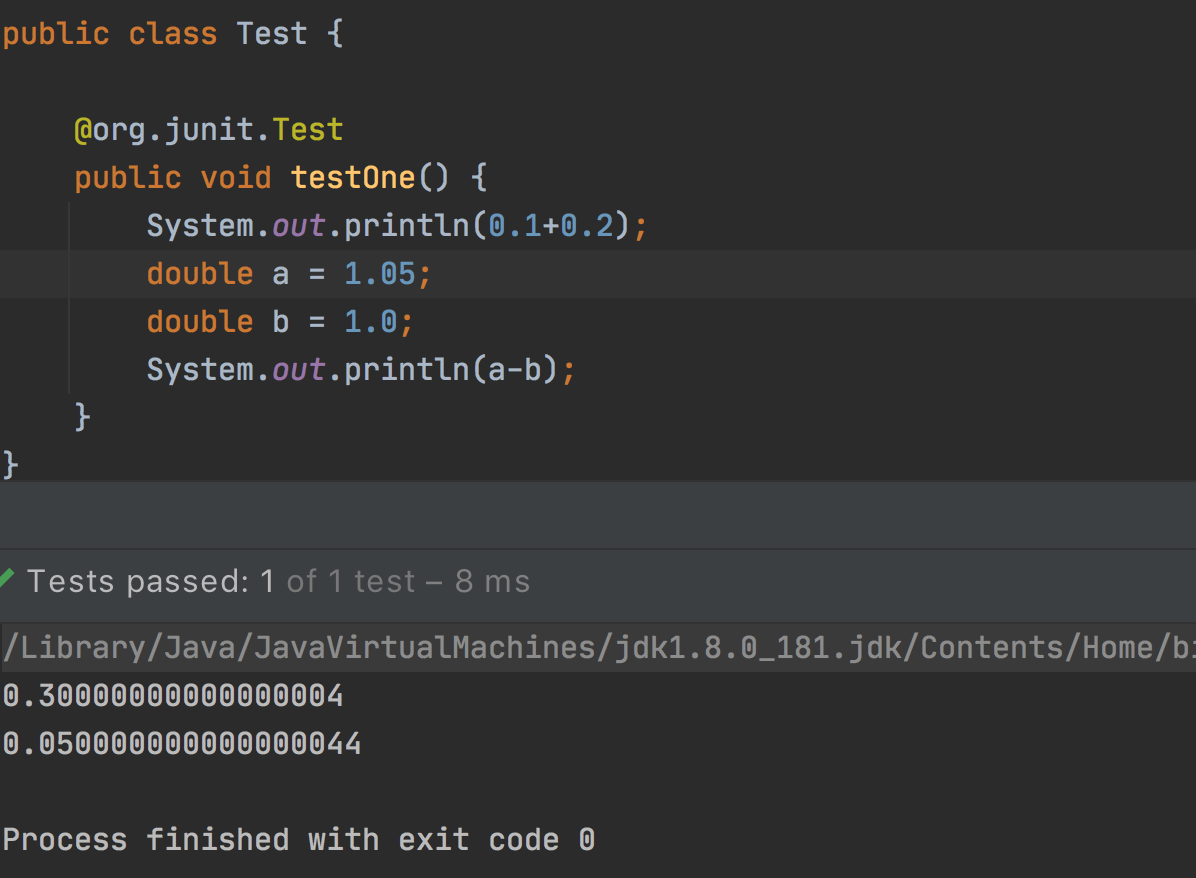The width and height of the screenshot is (1196, 878).
Task: Click the 'Tests passed: 1' status text
Action: coord(150,581)
